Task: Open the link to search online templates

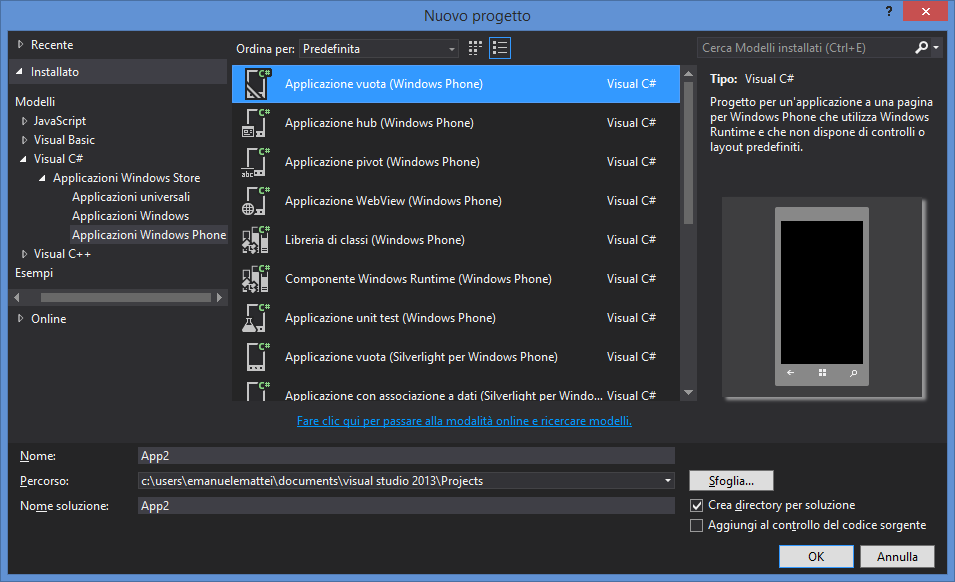Action: (x=464, y=421)
